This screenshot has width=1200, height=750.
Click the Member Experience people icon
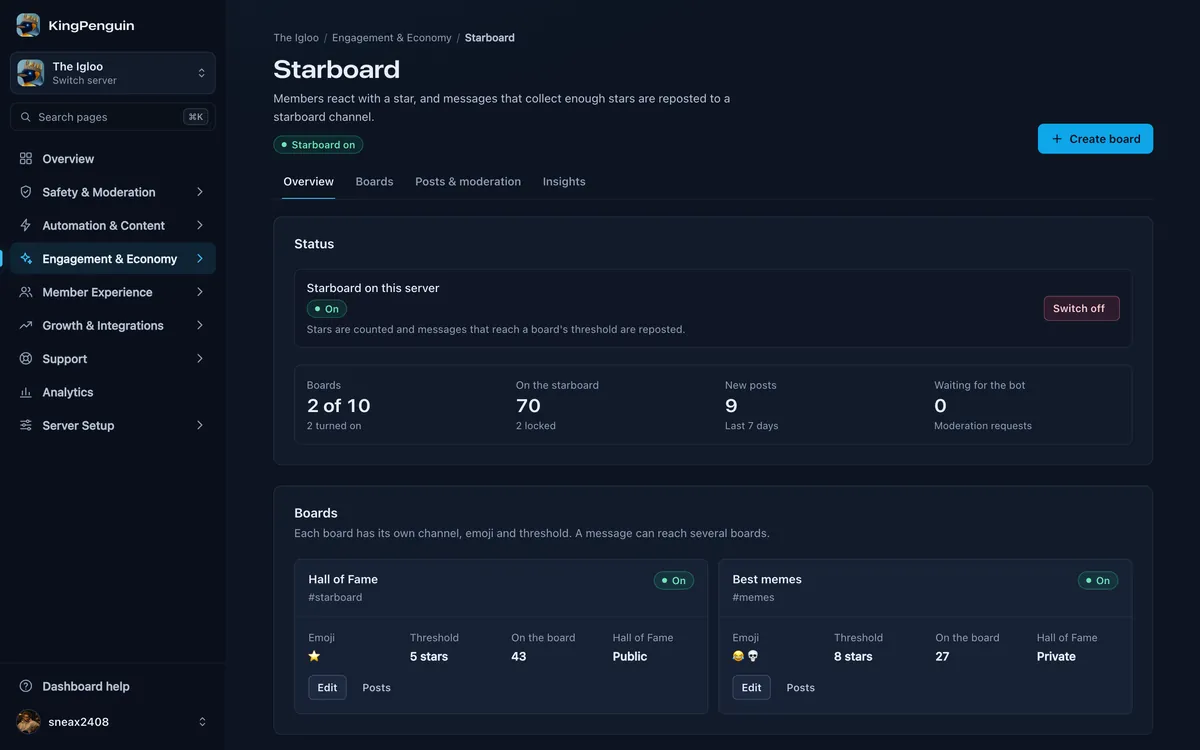pyautogui.click(x=26, y=292)
